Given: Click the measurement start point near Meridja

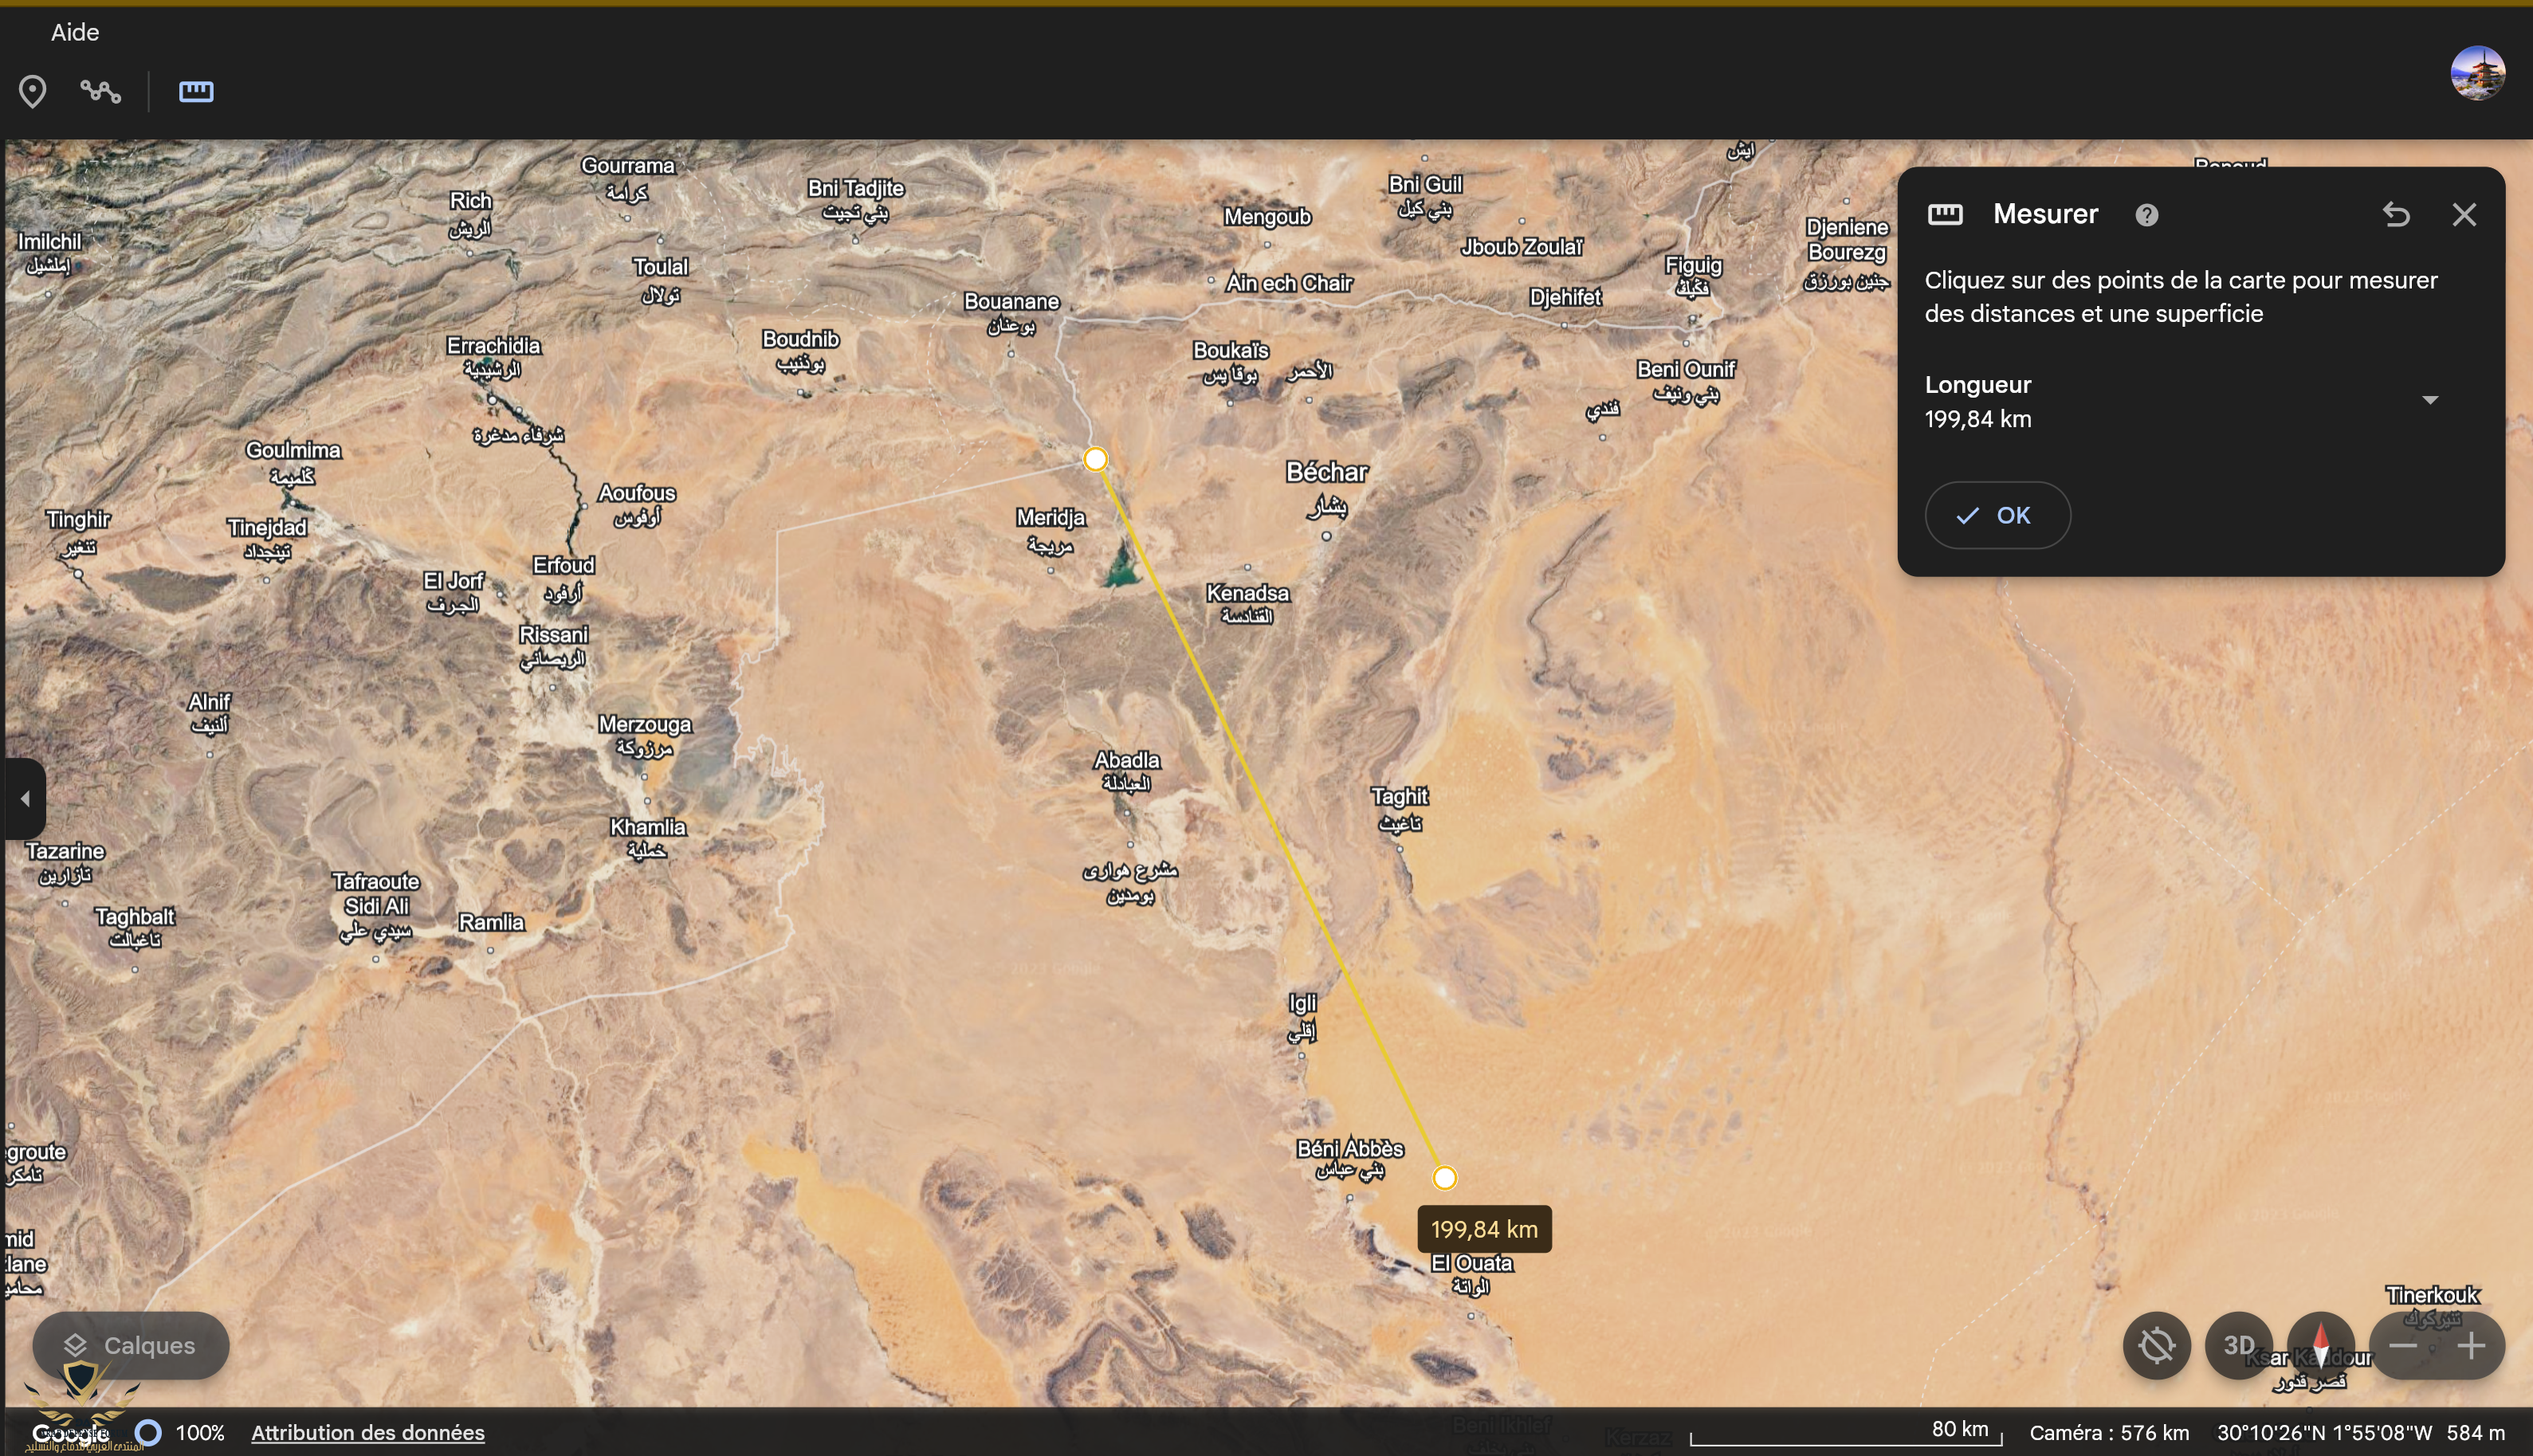Looking at the screenshot, I should [x=1095, y=459].
